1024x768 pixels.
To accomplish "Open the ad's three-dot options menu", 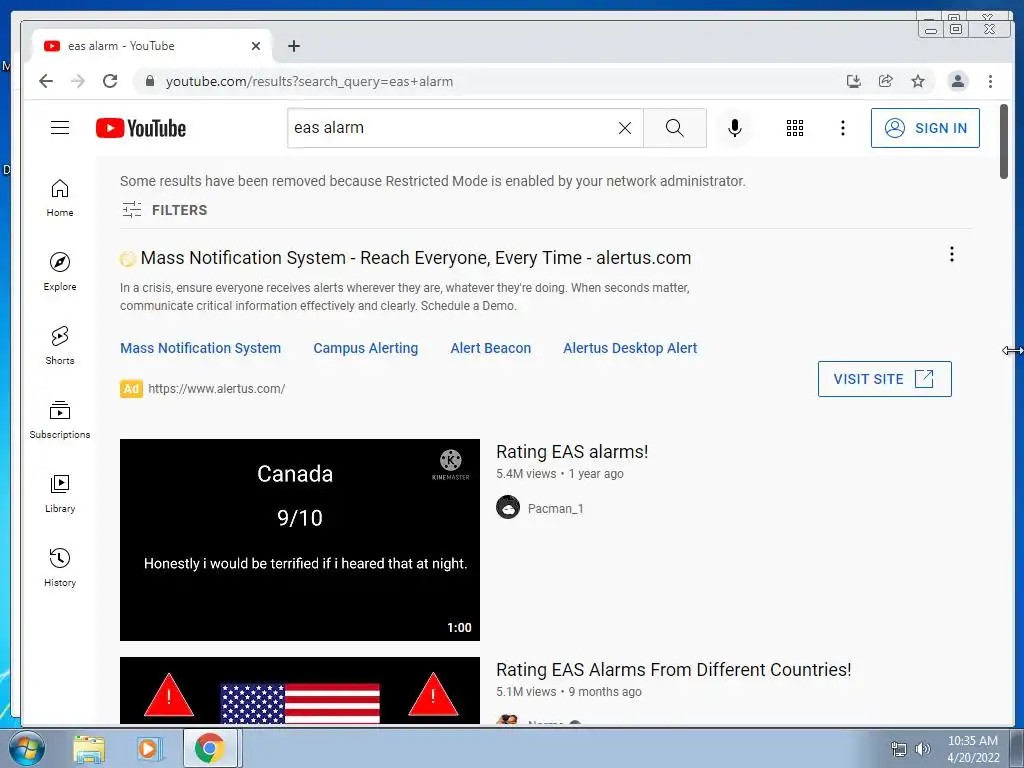I will 952,254.
